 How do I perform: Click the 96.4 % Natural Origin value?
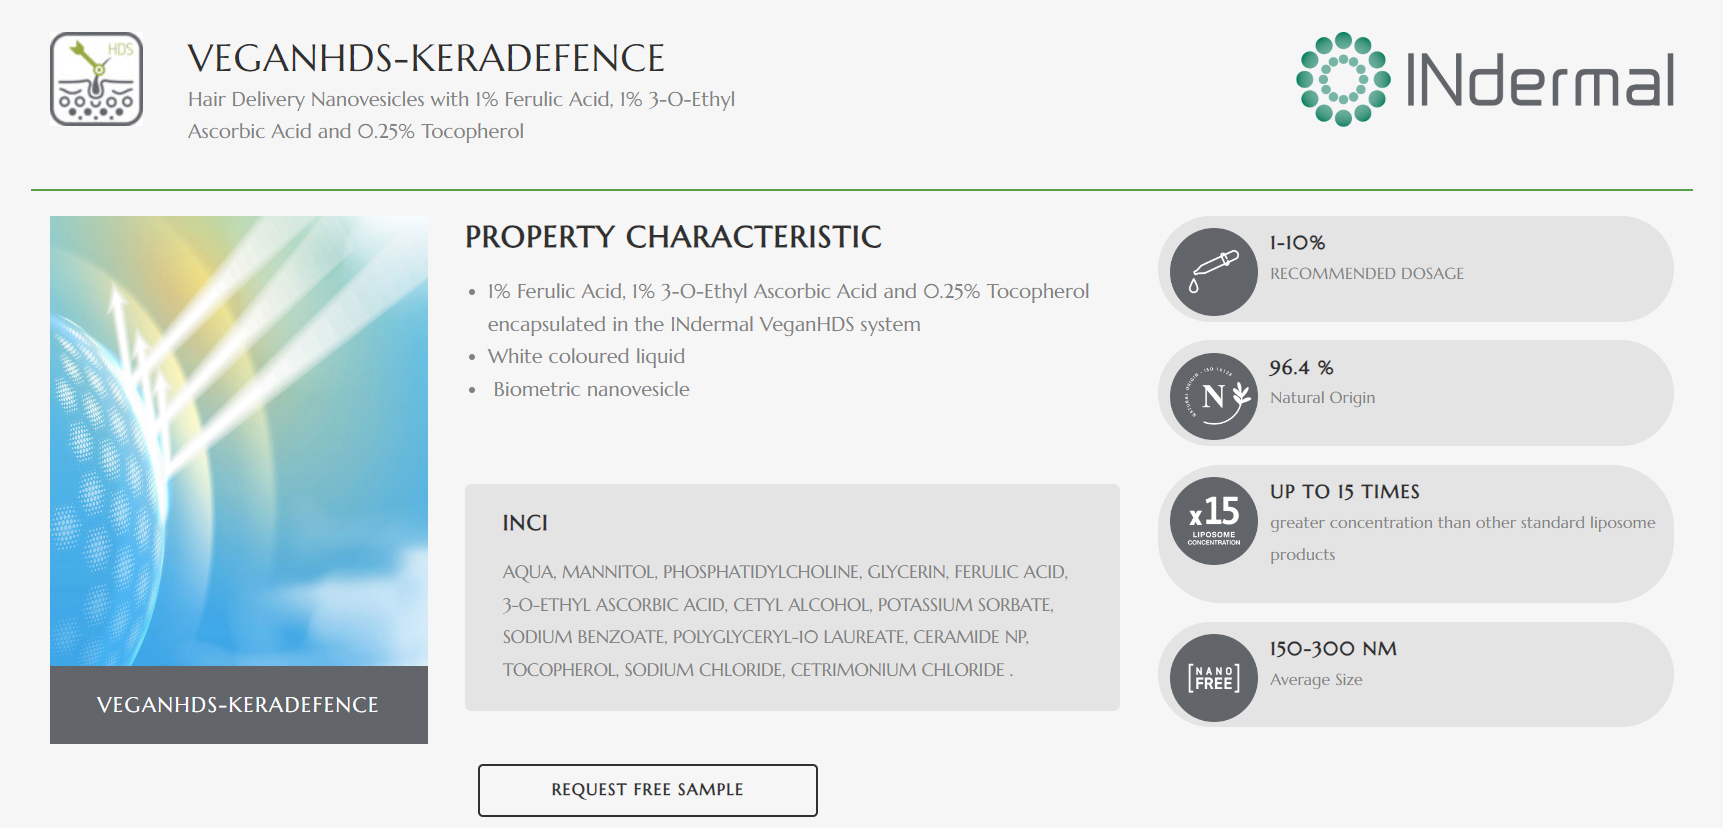1301,368
